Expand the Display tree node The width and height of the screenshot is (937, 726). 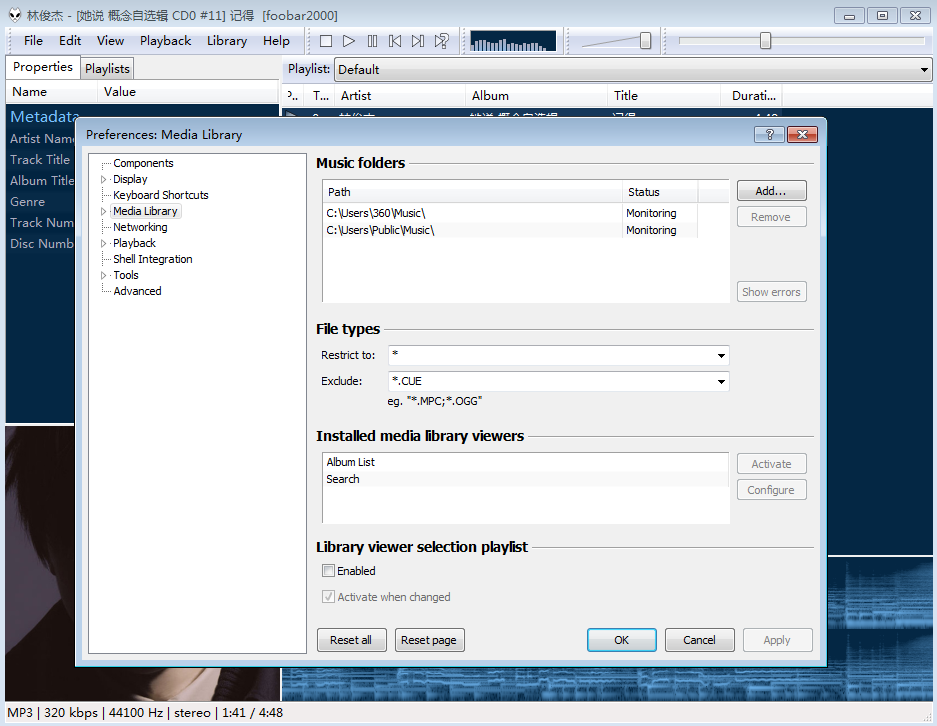click(x=103, y=179)
